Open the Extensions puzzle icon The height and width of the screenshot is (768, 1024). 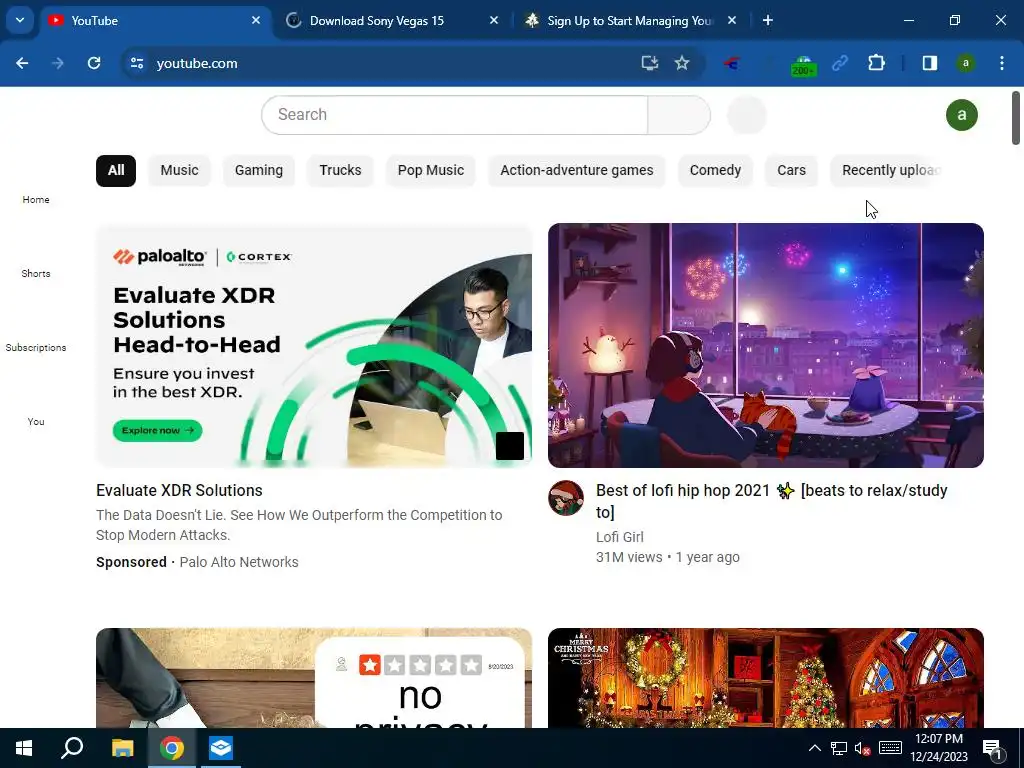(x=876, y=63)
